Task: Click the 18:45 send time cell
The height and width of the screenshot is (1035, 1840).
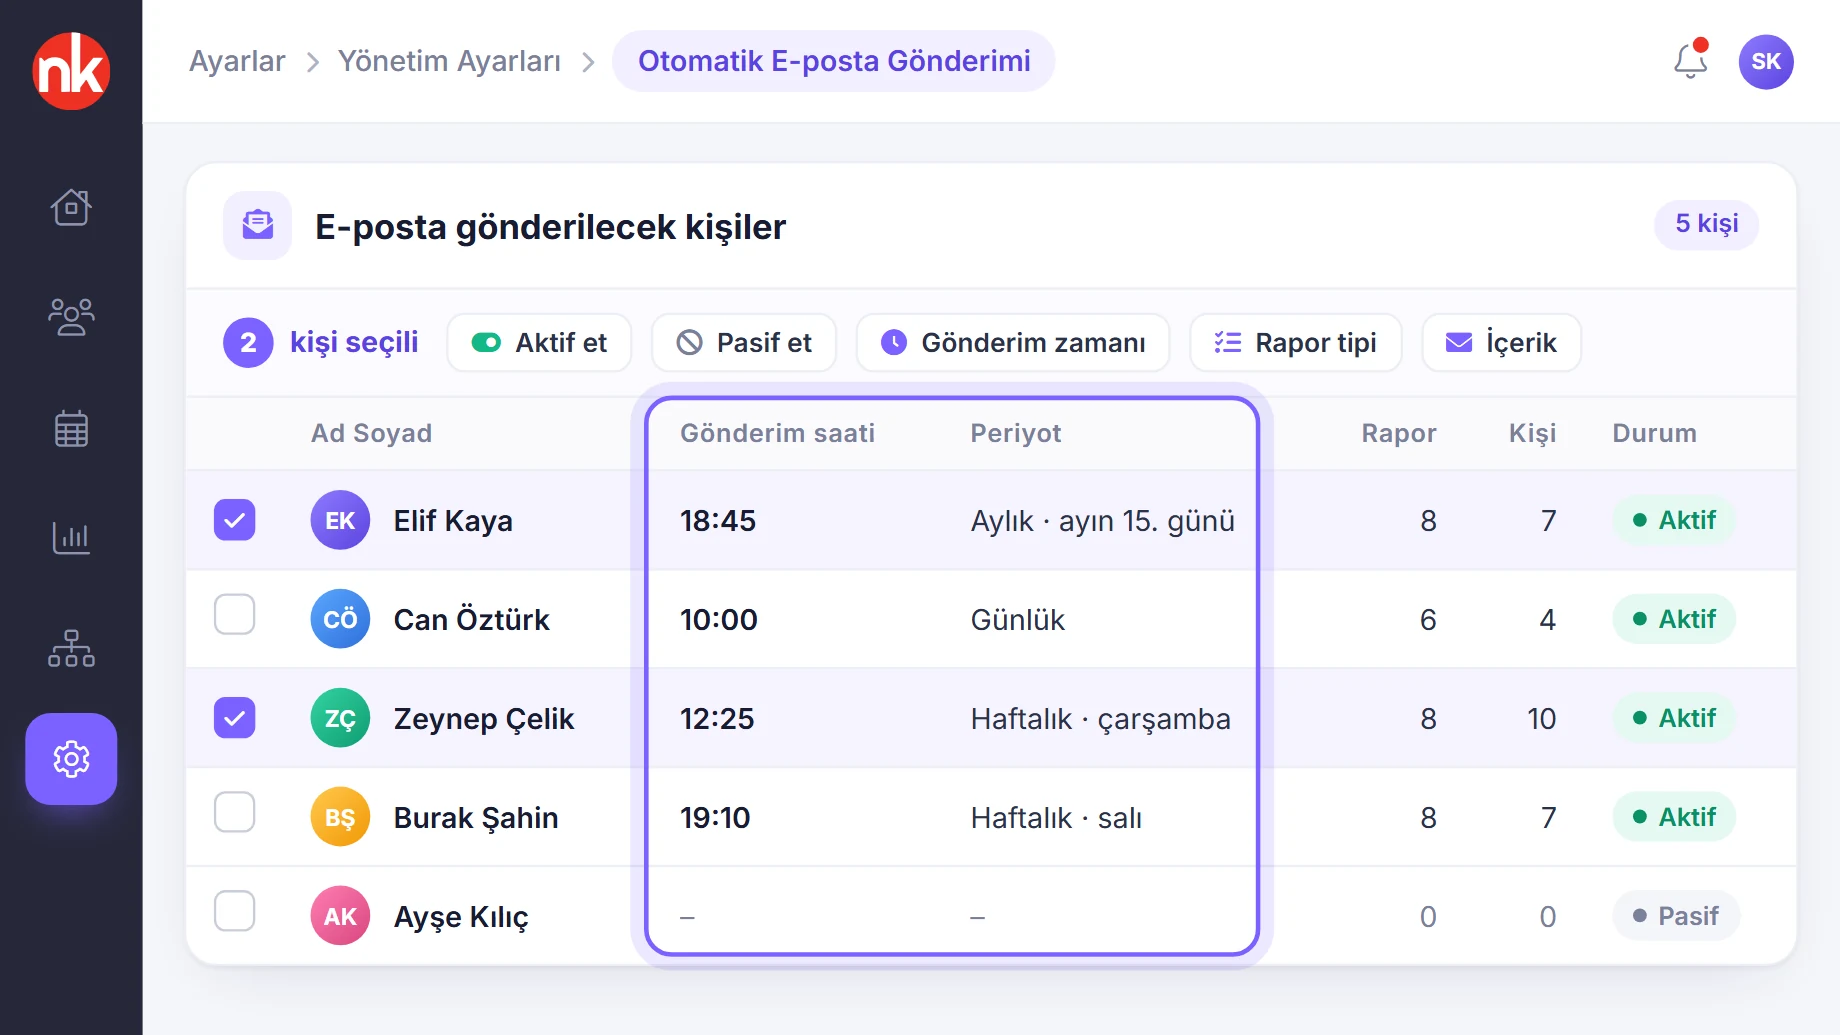Action: click(718, 520)
